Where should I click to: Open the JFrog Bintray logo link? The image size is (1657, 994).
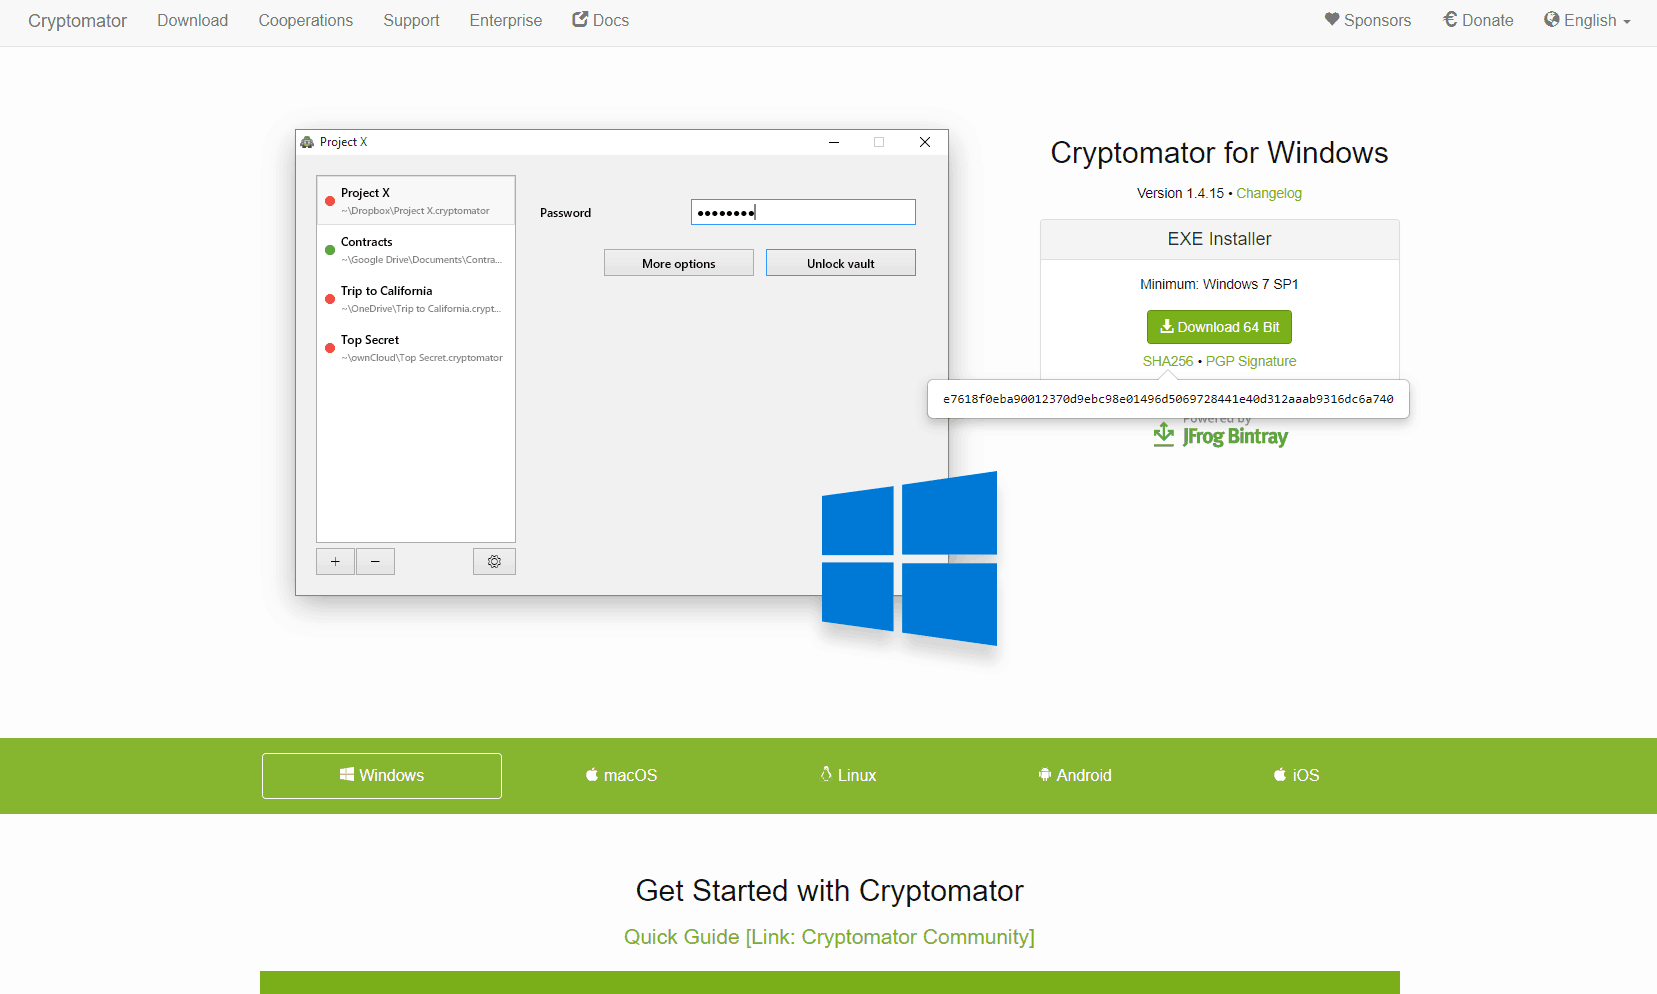[1220, 435]
